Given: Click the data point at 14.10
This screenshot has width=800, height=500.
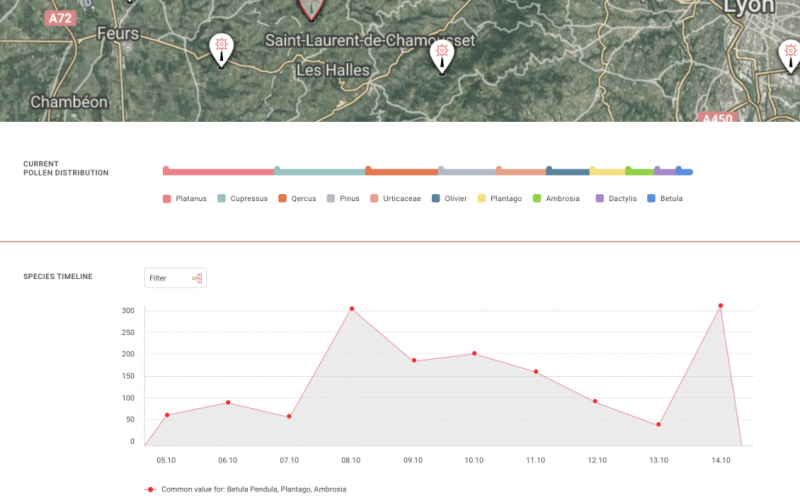Looking at the screenshot, I should click(x=720, y=306).
